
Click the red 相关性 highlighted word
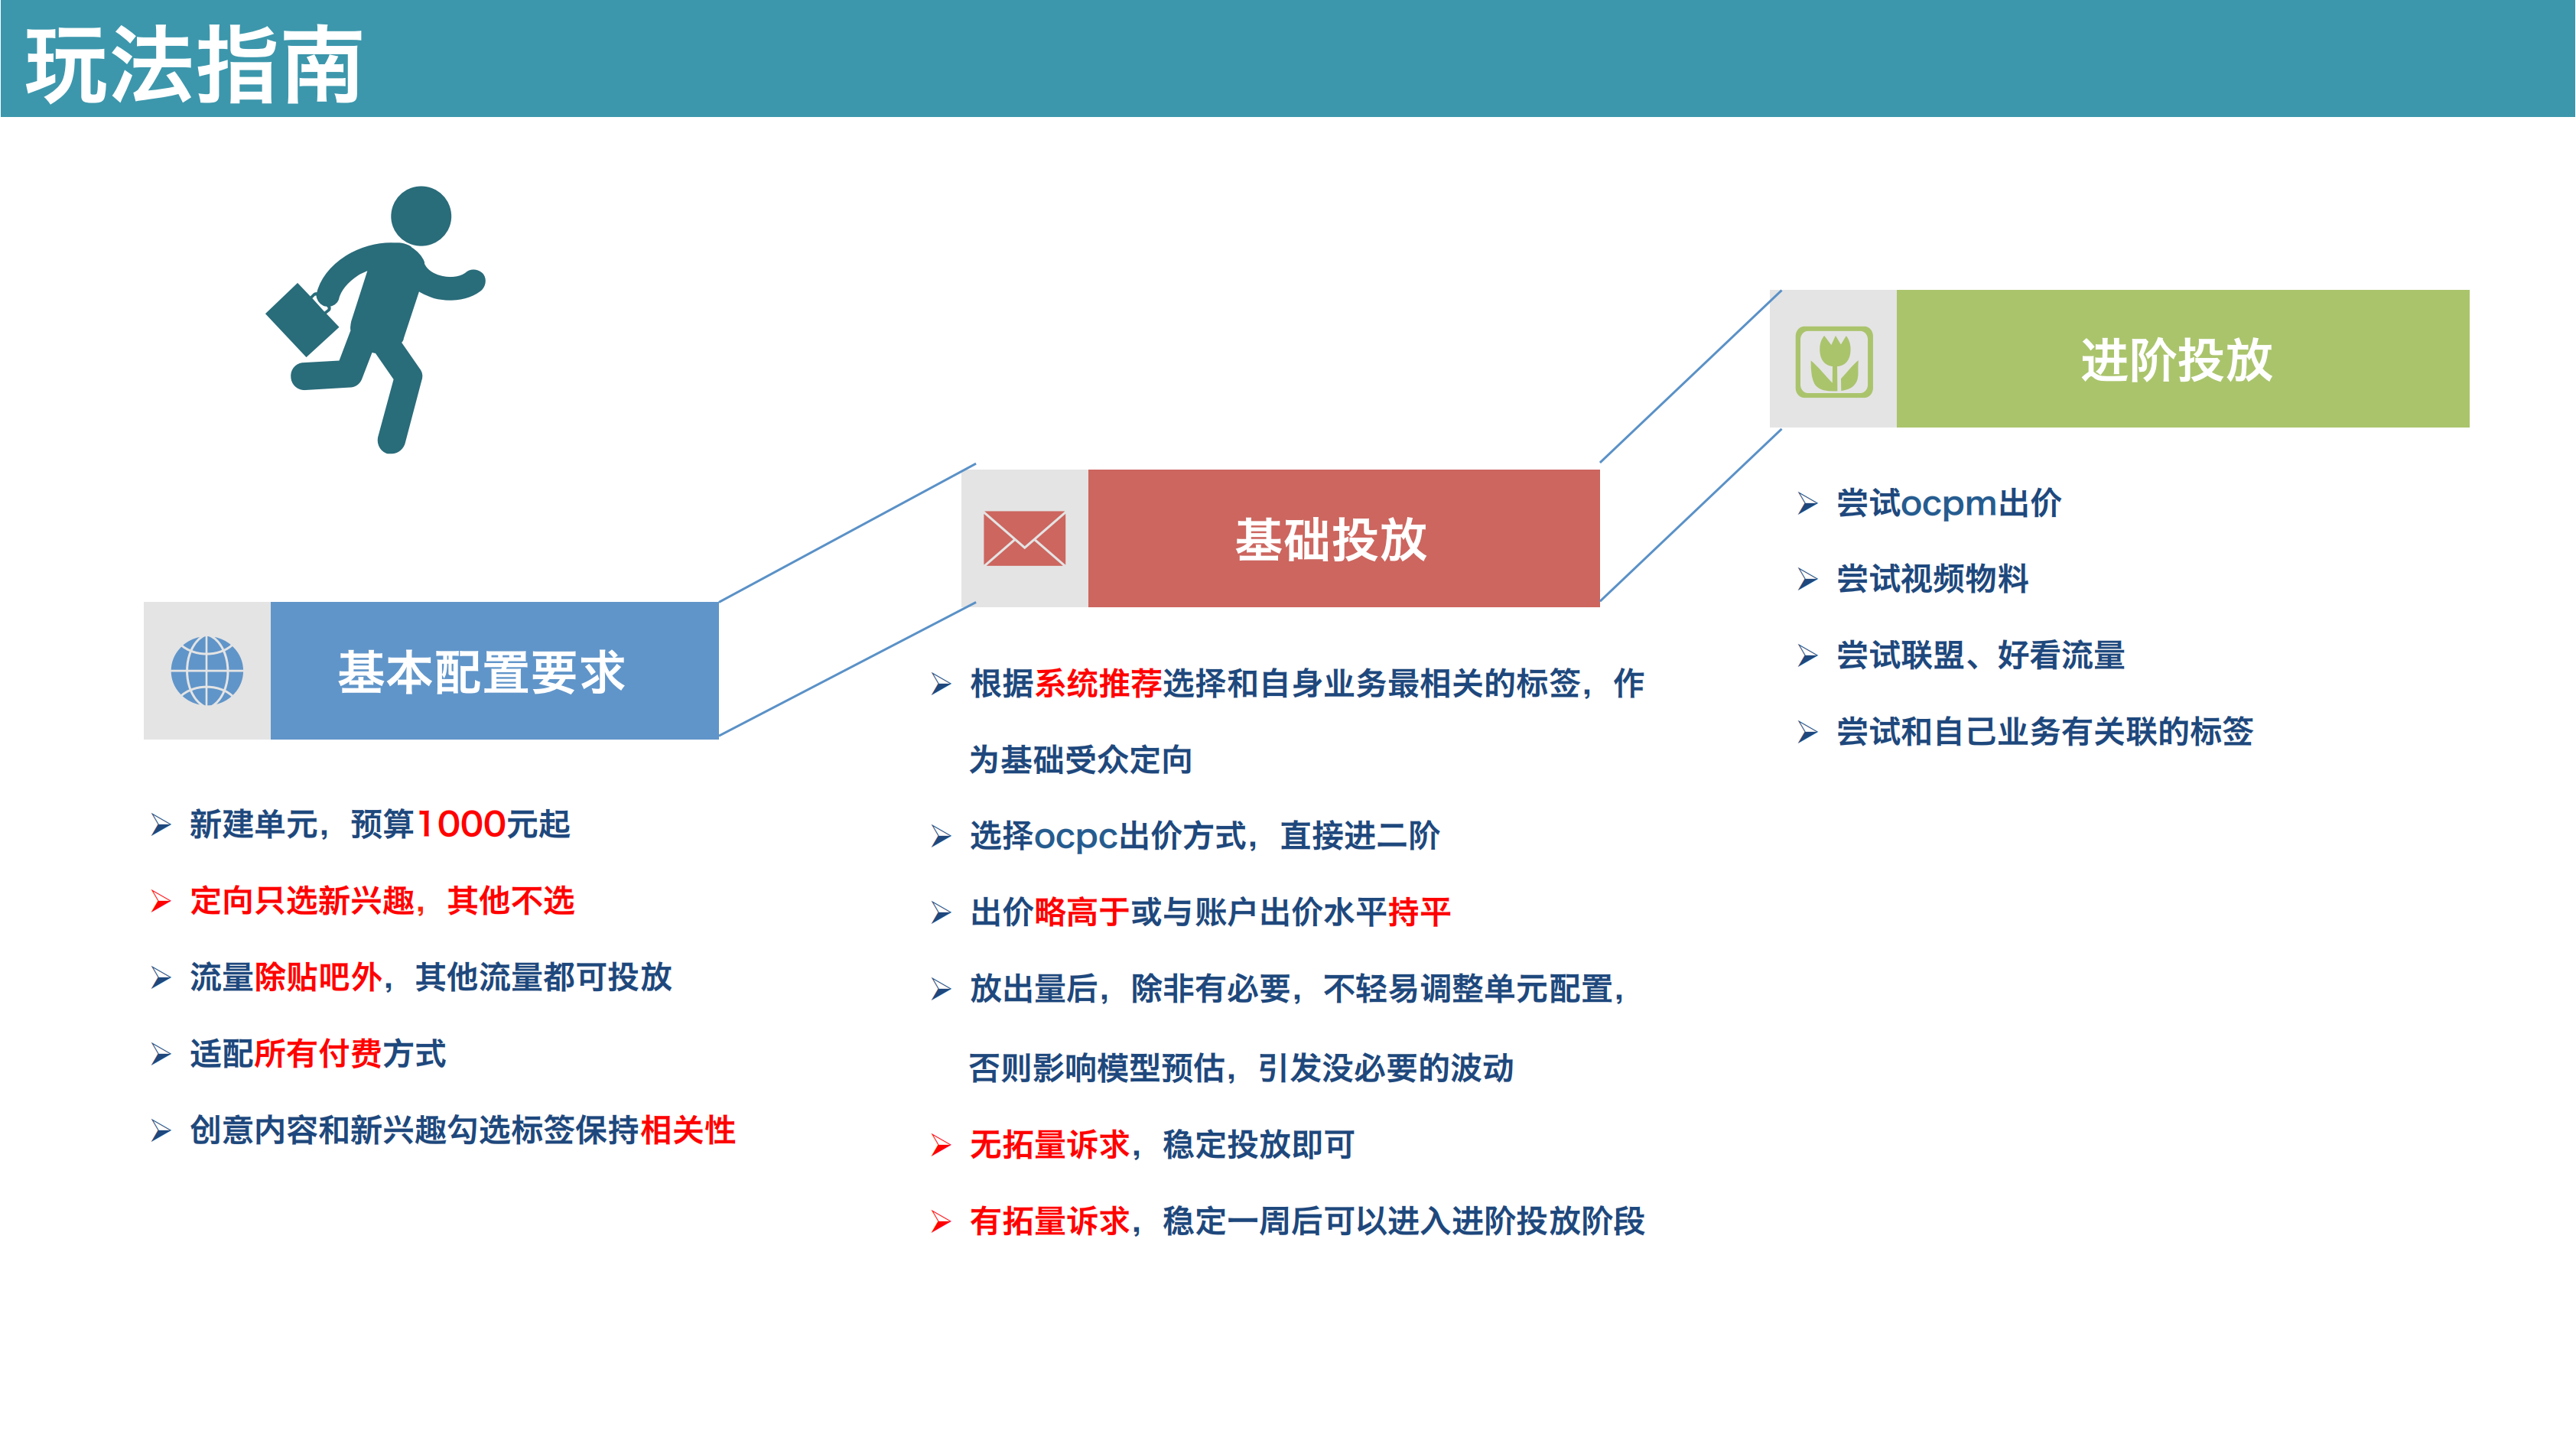coord(688,1131)
